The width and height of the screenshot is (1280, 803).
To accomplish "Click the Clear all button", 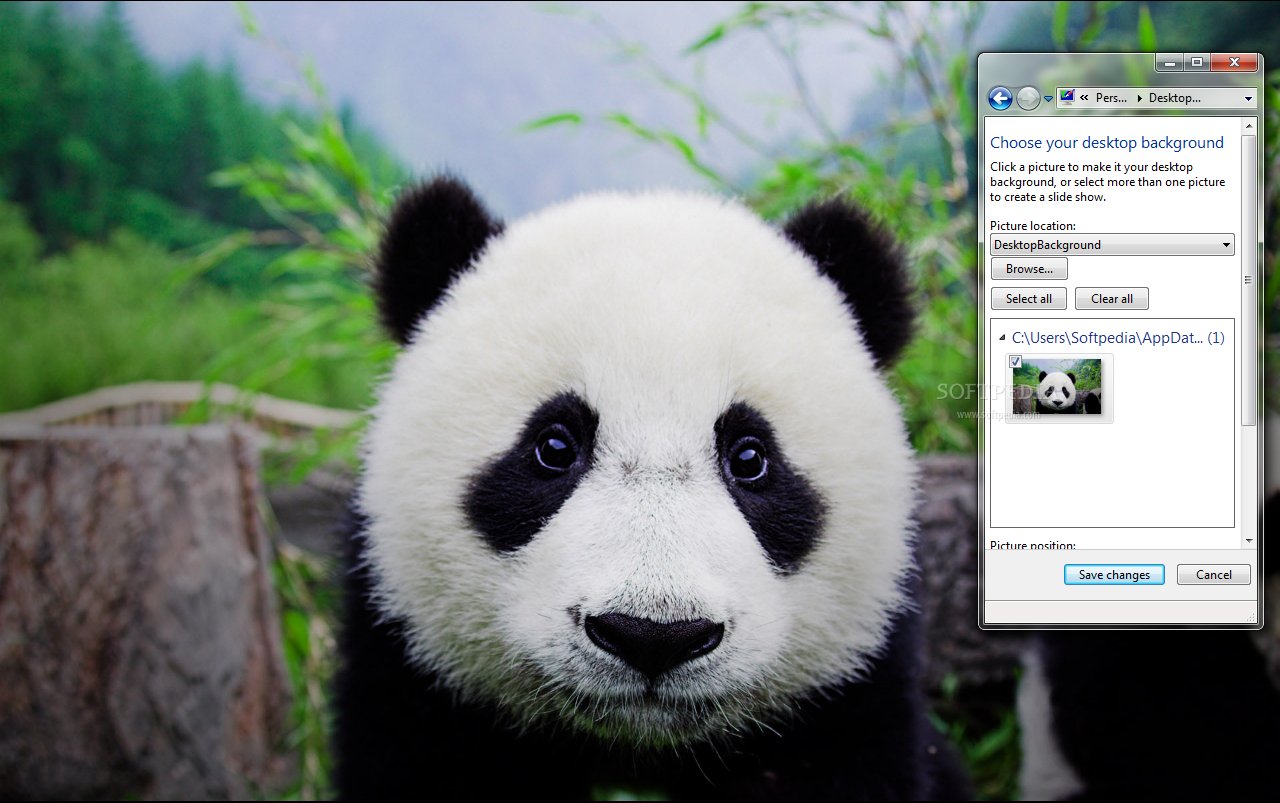I will (1112, 299).
